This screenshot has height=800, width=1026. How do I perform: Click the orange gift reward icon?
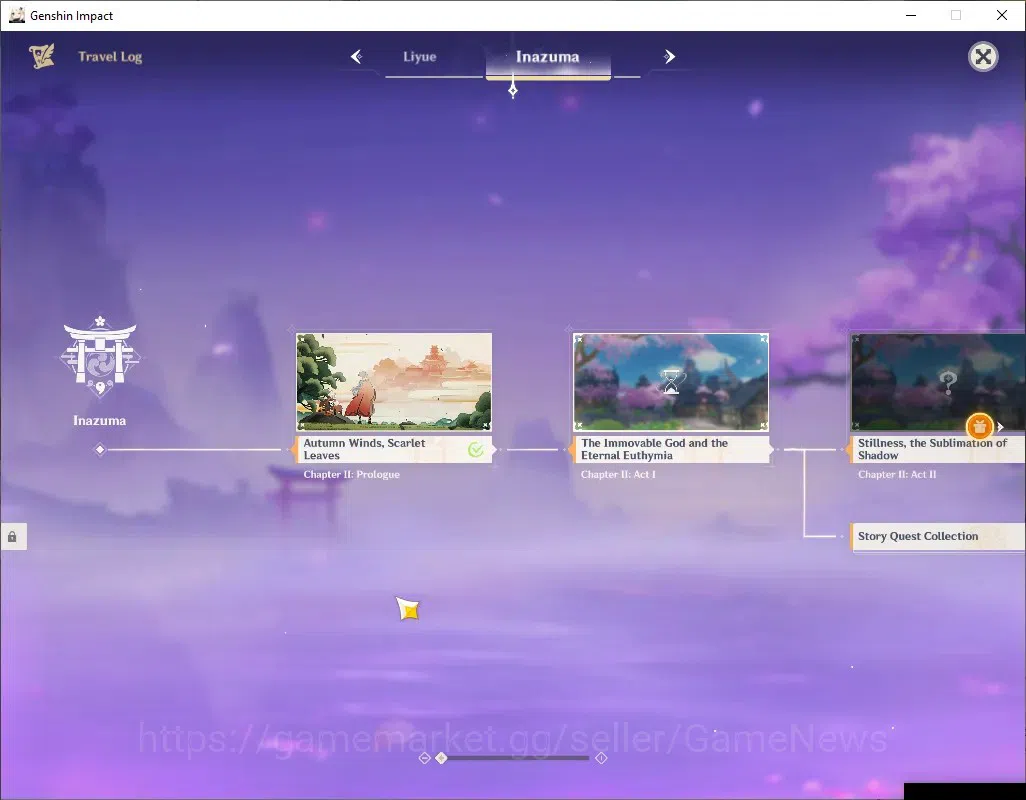coord(980,427)
